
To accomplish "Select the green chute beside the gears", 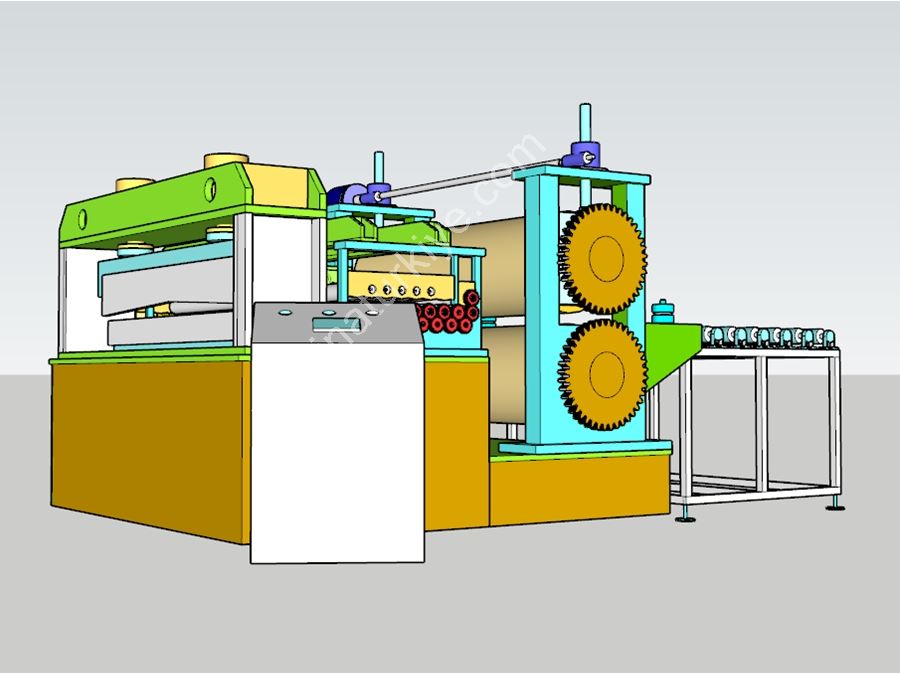I will [x=668, y=355].
